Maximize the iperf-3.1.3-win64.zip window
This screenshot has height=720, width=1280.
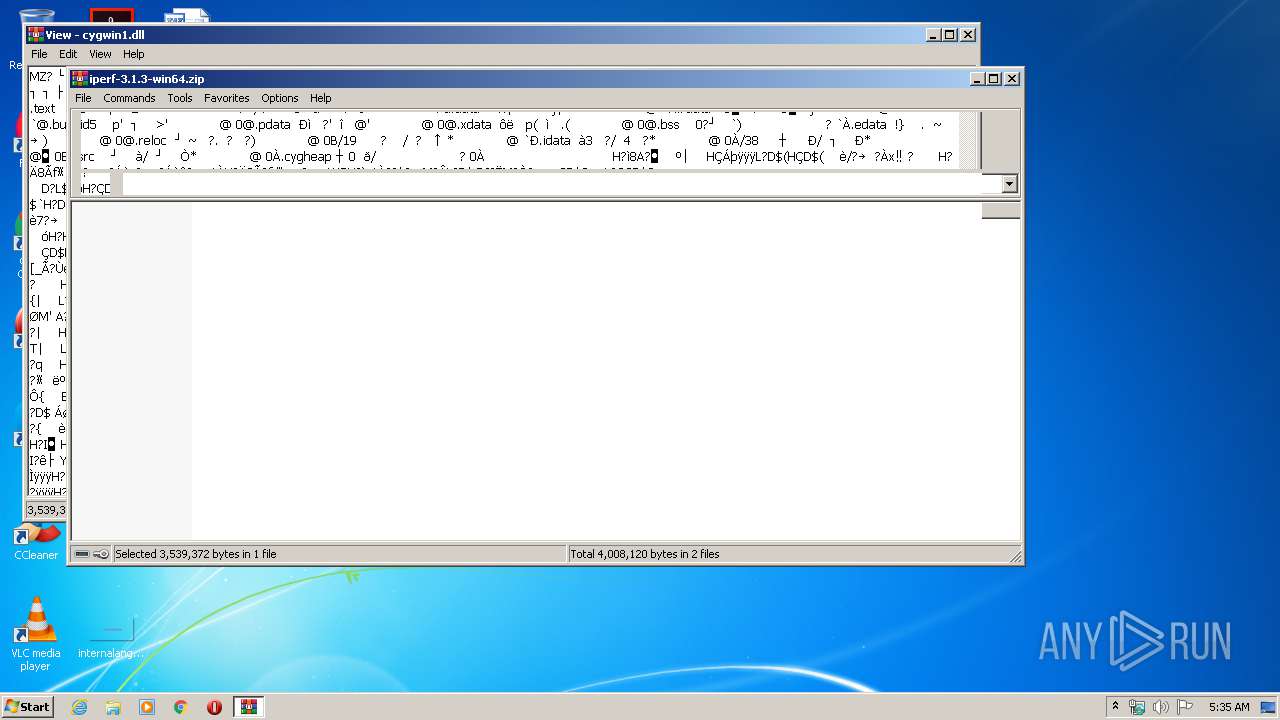pyautogui.click(x=994, y=78)
